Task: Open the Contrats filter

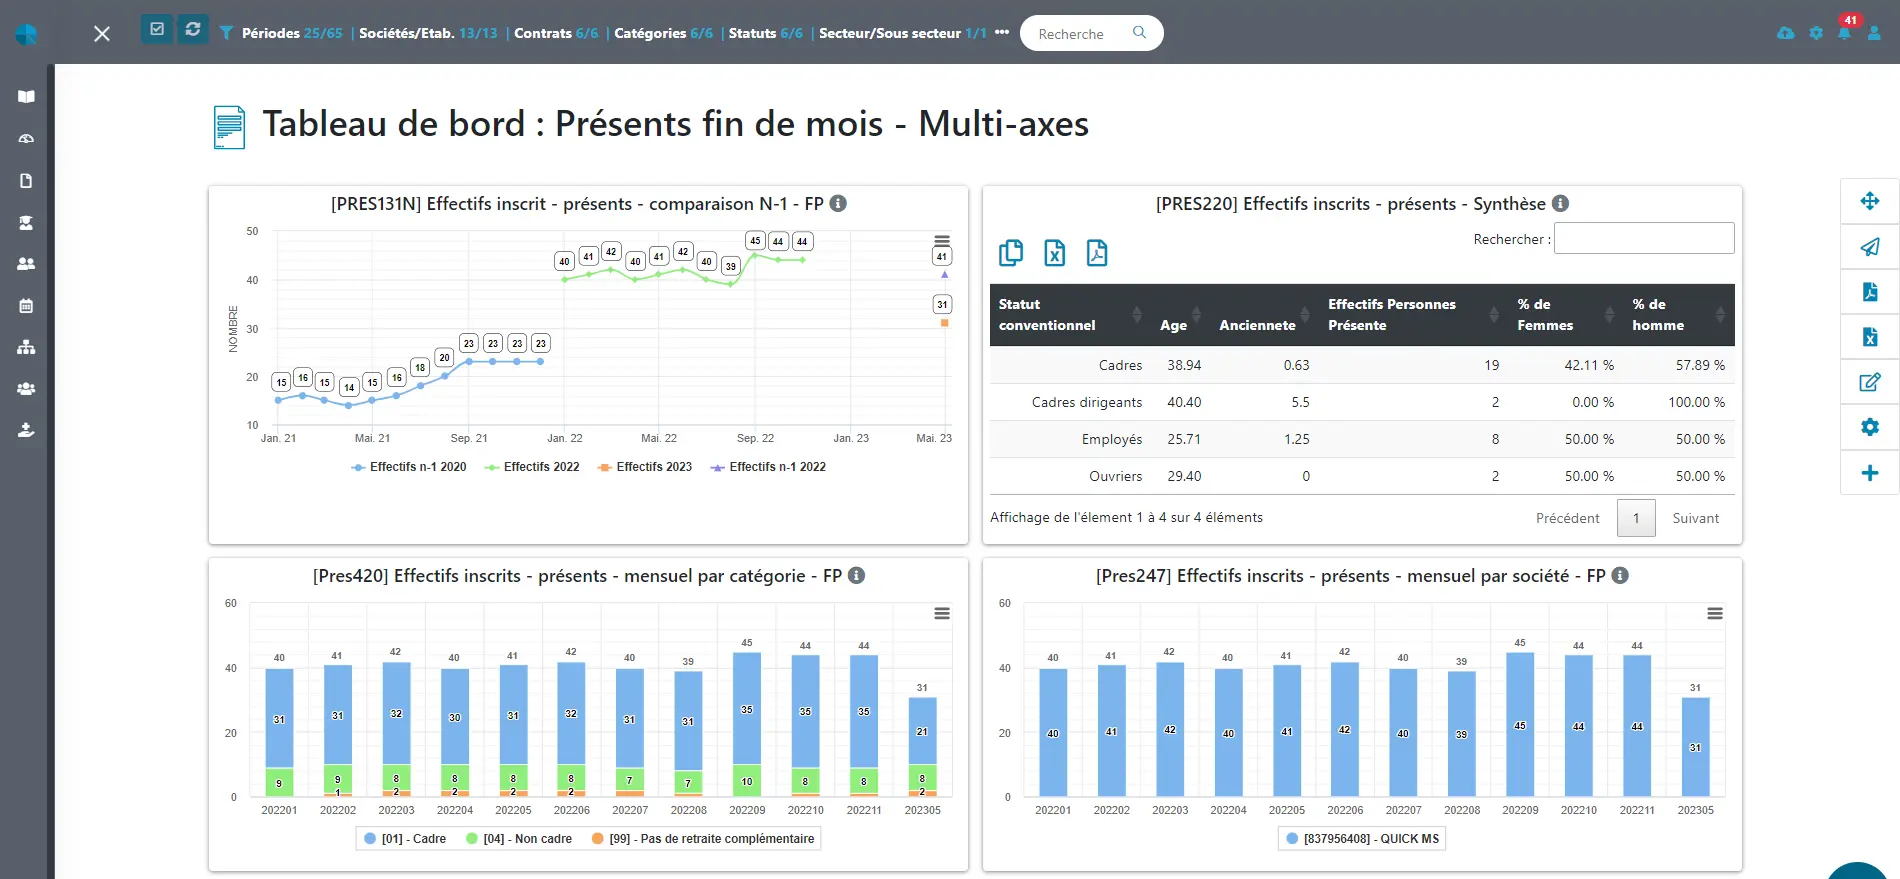Action: point(555,33)
